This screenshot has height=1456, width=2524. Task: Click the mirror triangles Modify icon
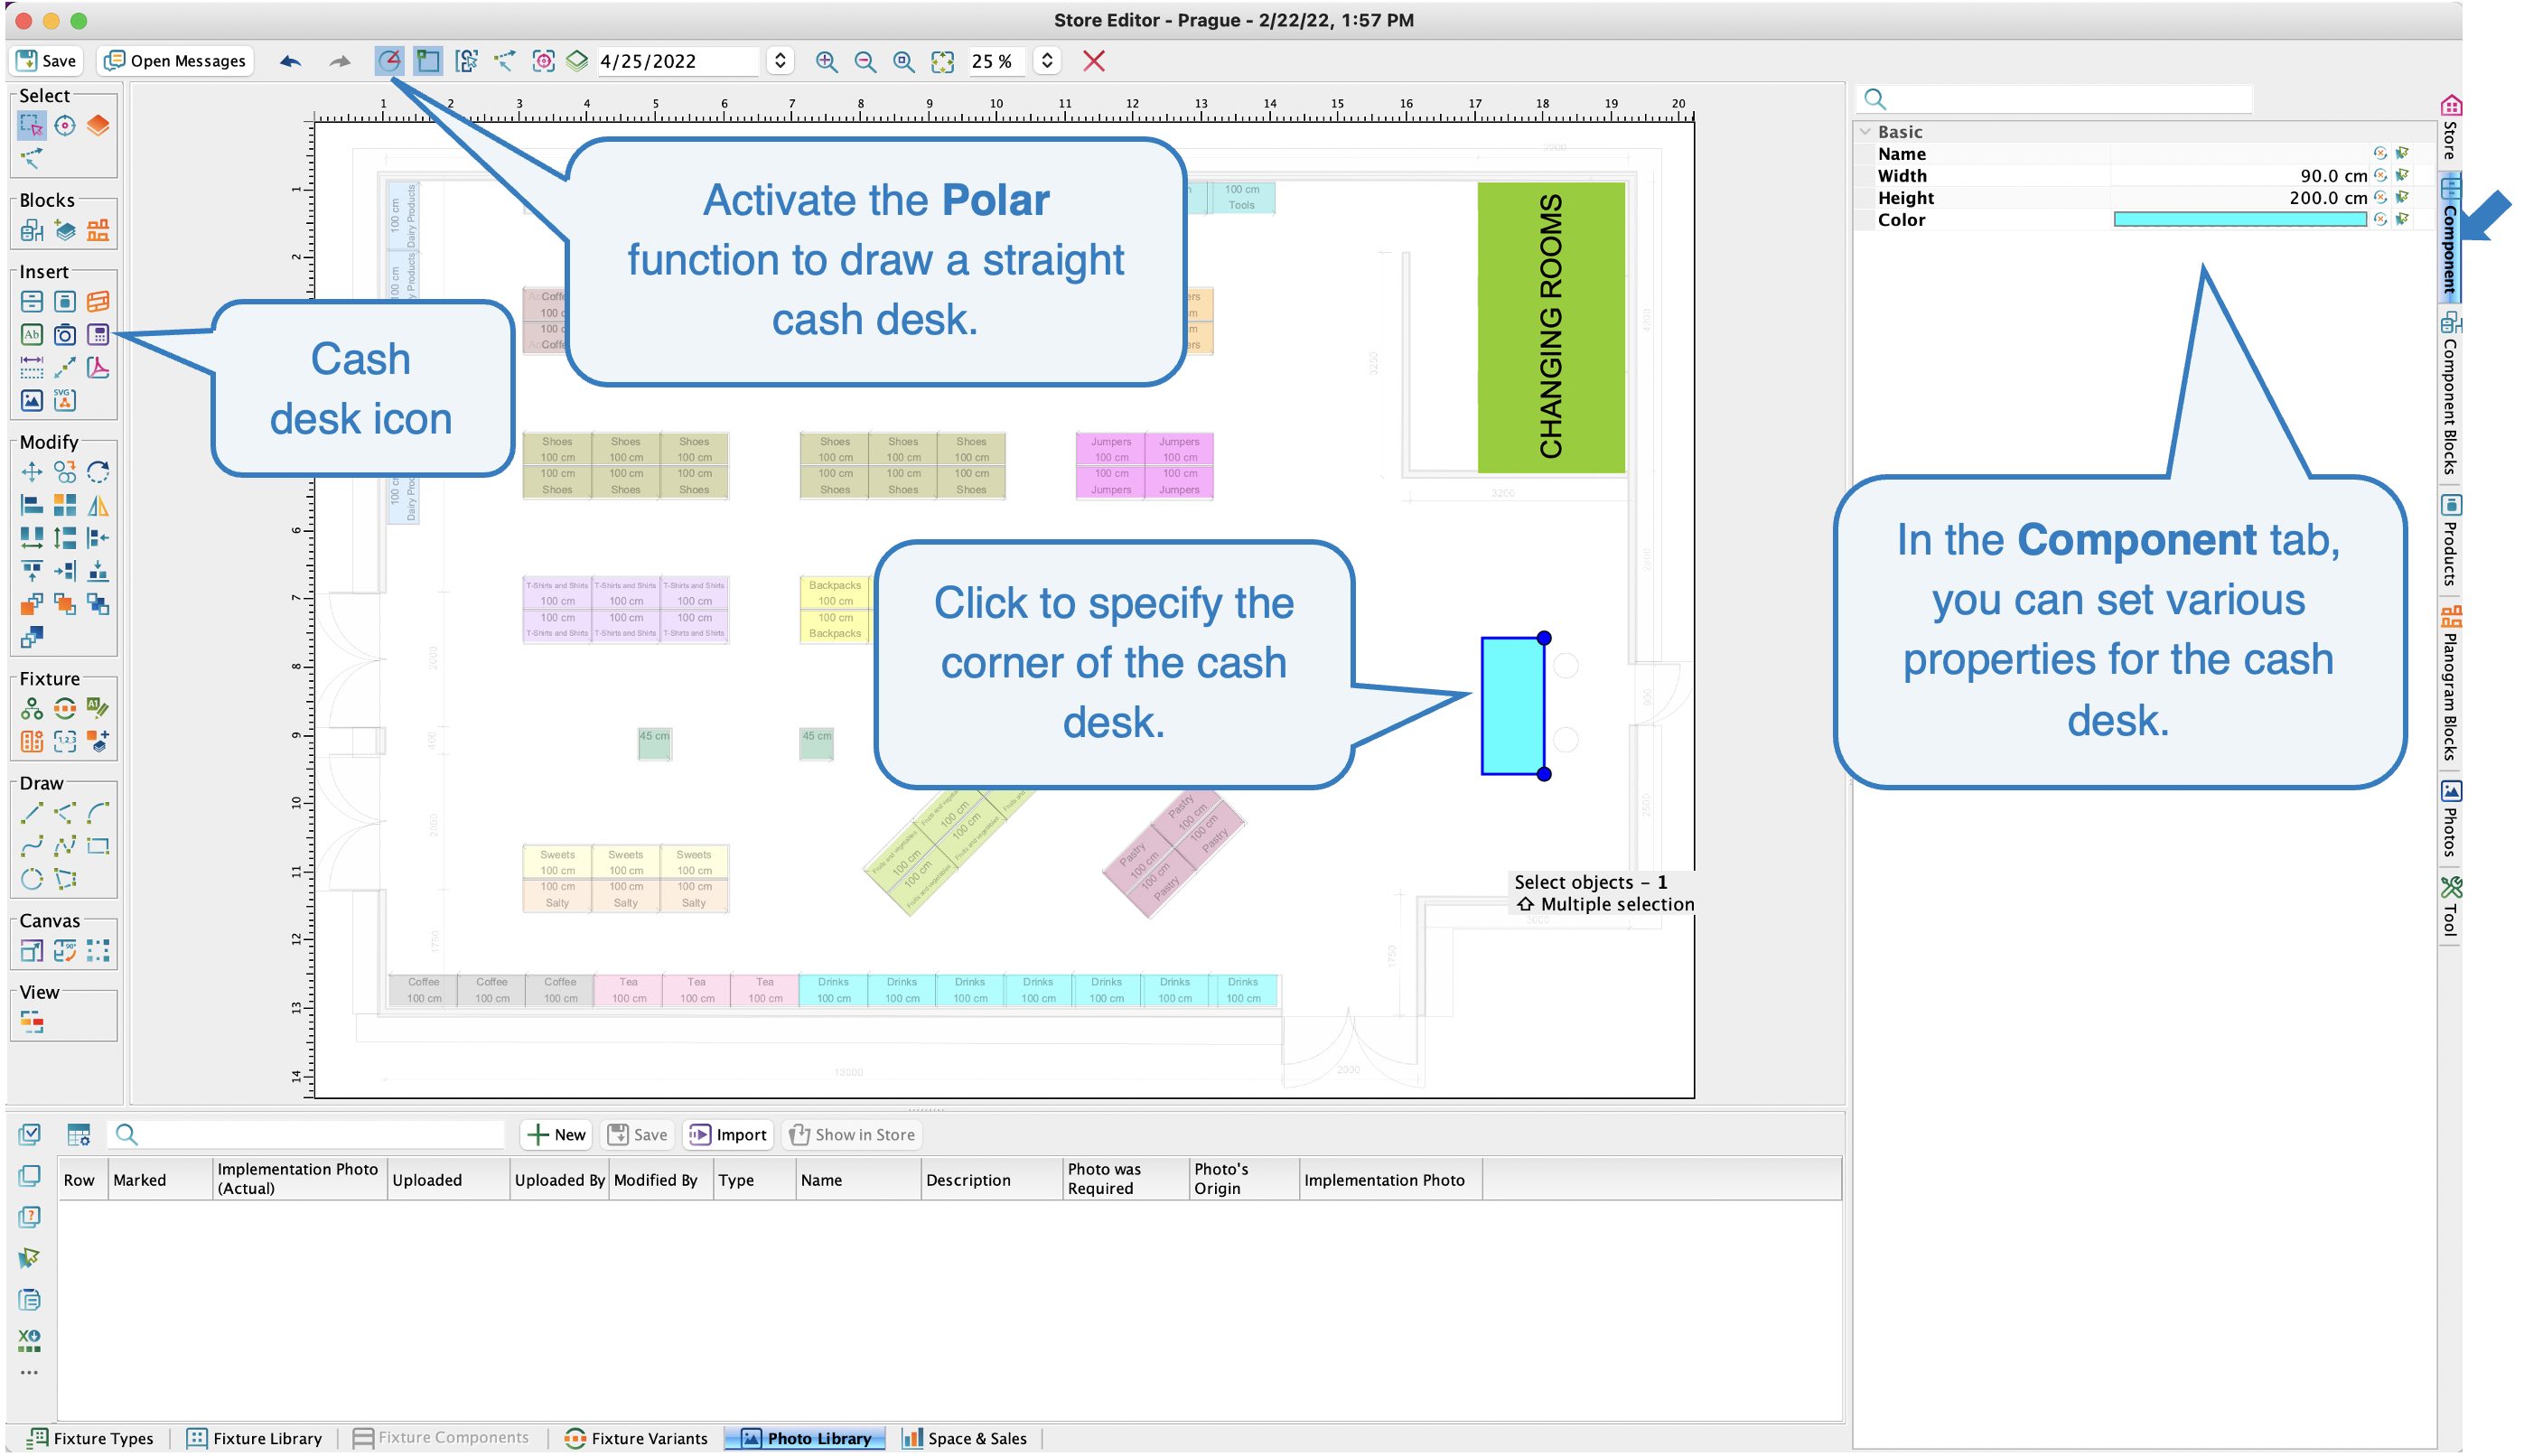tap(98, 505)
